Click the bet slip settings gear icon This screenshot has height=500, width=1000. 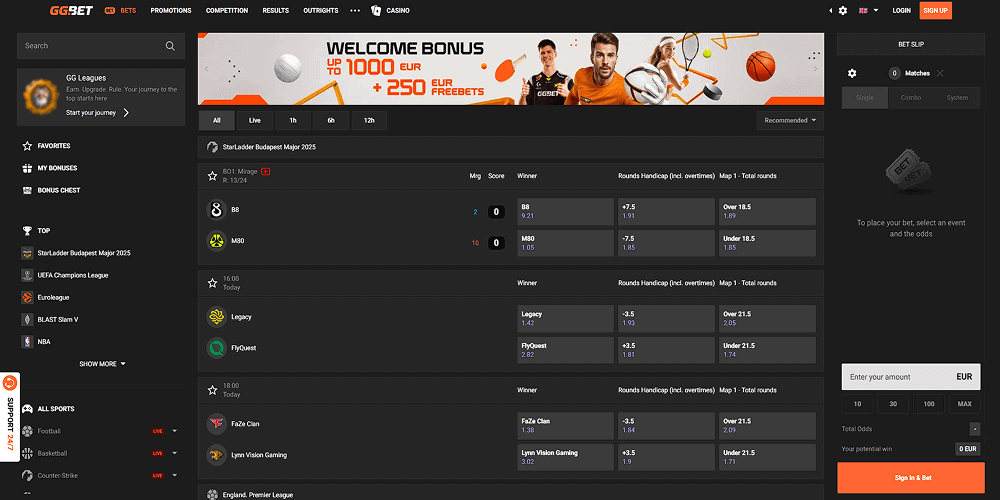coord(852,73)
